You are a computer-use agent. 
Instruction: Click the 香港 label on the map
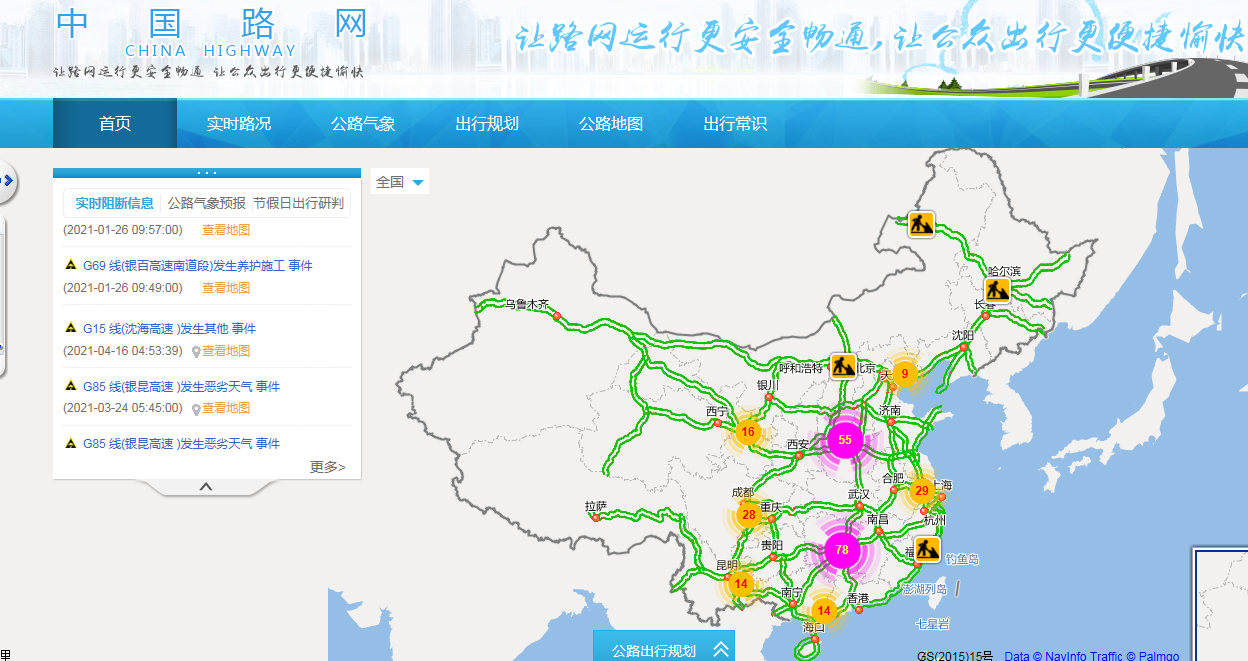[x=858, y=598]
